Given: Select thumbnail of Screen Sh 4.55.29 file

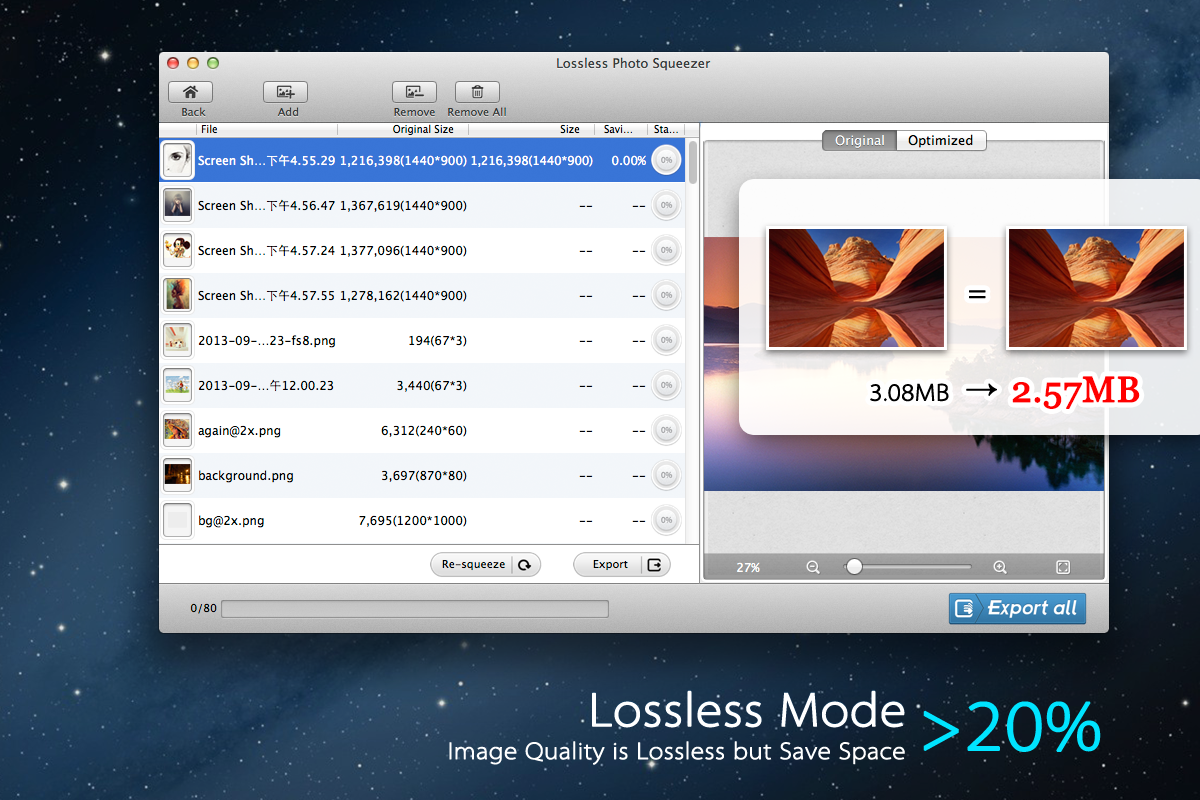Looking at the screenshot, I should [177, 160].
